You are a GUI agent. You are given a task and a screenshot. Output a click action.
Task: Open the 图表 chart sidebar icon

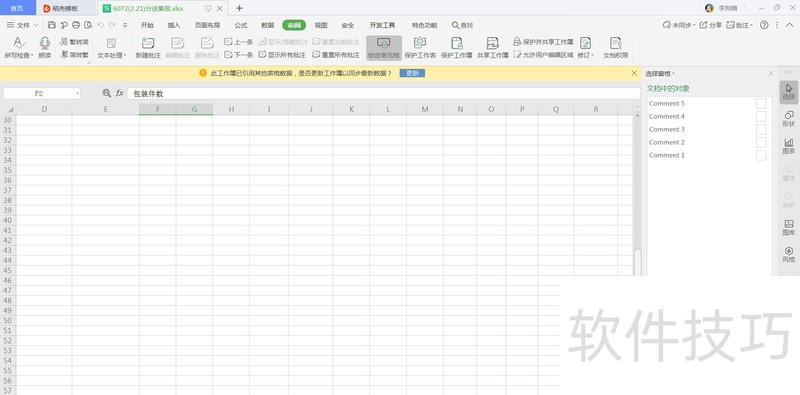[x=789, y=146]
